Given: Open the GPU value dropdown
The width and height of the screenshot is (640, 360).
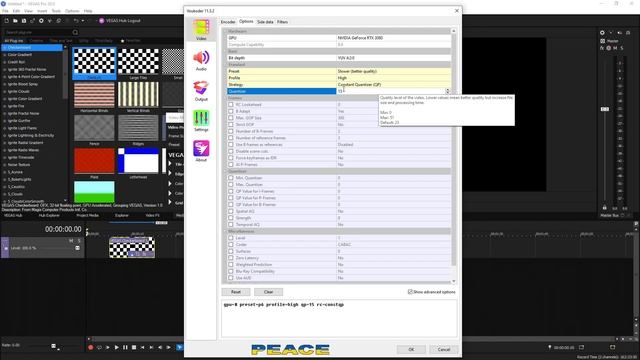Looking at the screenshot, I should [393, 38].
